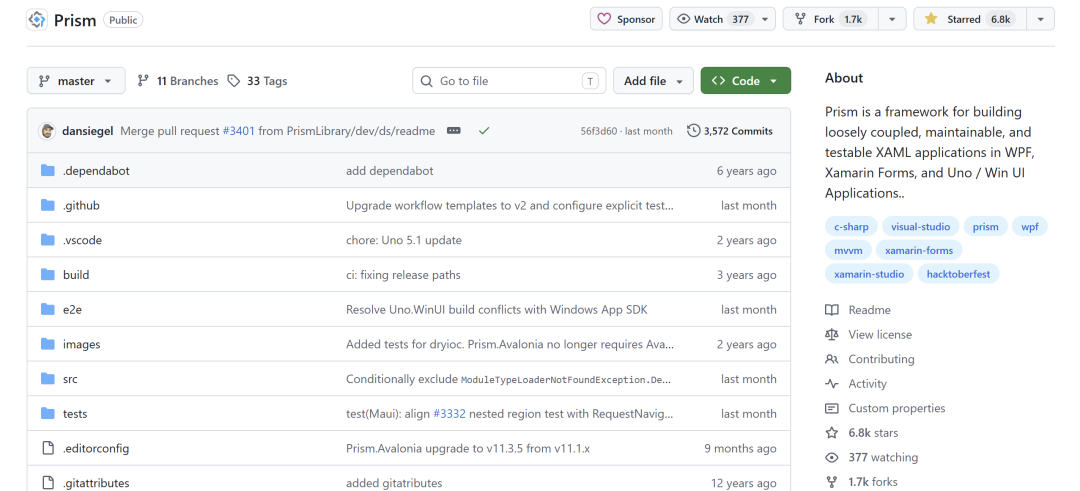Open pull request #3401 link
This screenshot has height=491, width=1080.
(238, 131)
